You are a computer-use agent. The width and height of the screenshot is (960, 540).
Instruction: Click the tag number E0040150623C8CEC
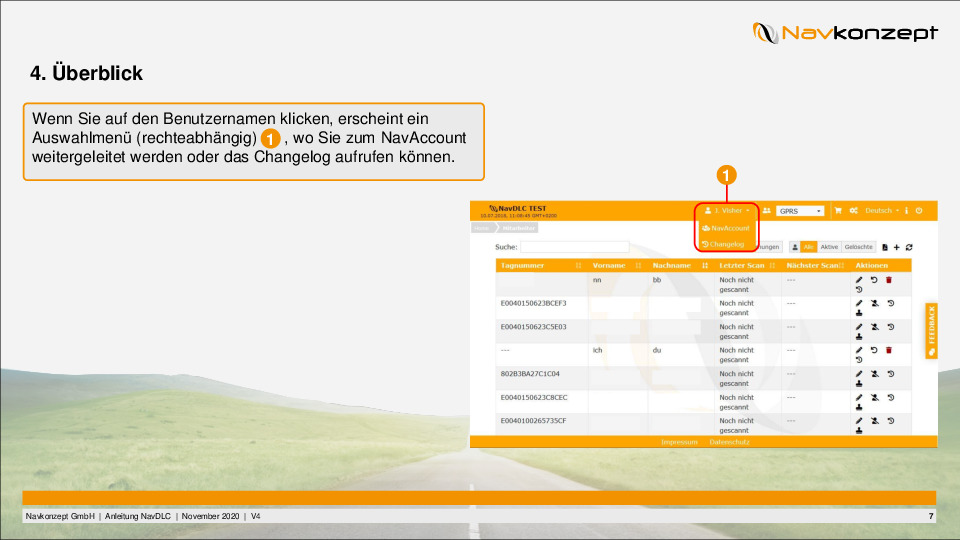point(534,398)
